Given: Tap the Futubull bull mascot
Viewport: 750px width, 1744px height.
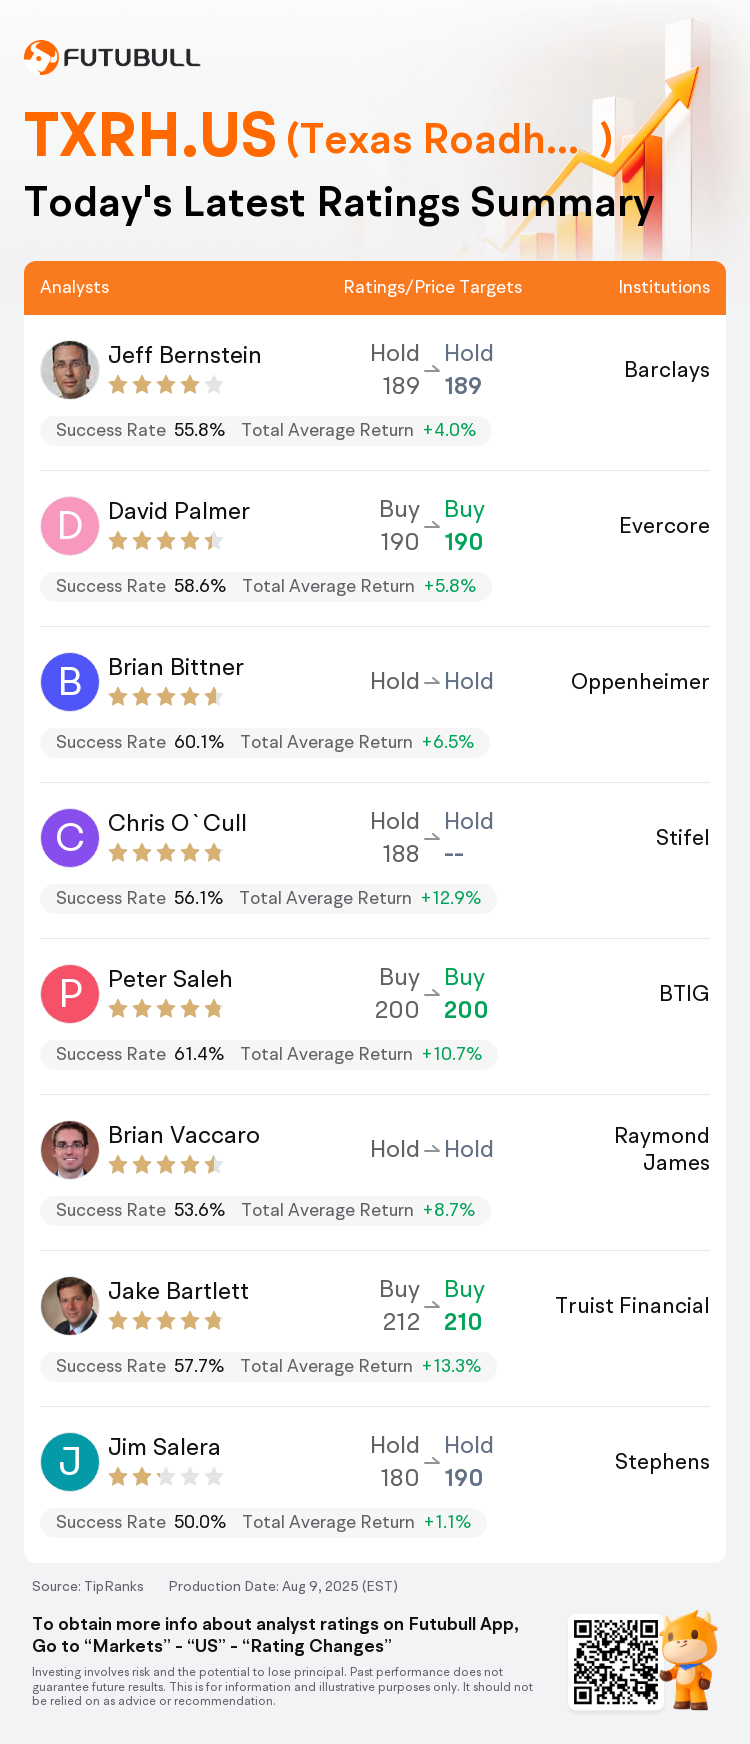Looking at the screenshot, I should 690,1659.
